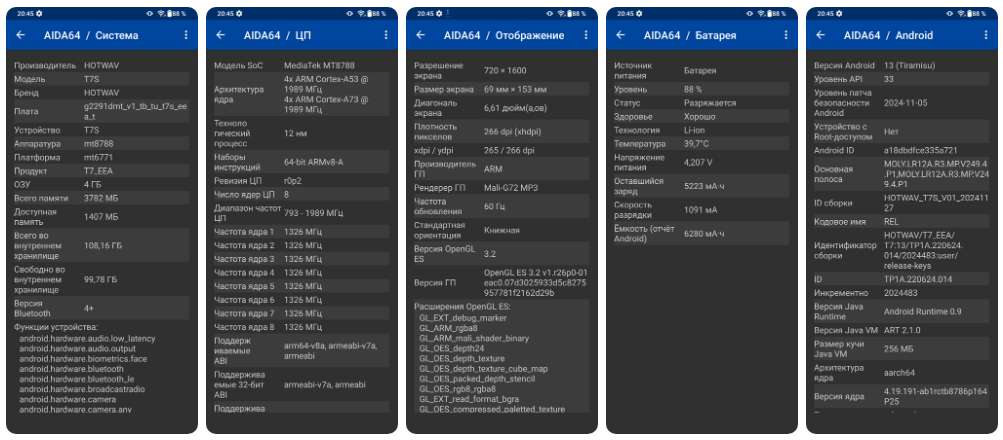1003x440 pixels.
Task: Tap the Температура 39,7°C row
Action: coord(701,144)
